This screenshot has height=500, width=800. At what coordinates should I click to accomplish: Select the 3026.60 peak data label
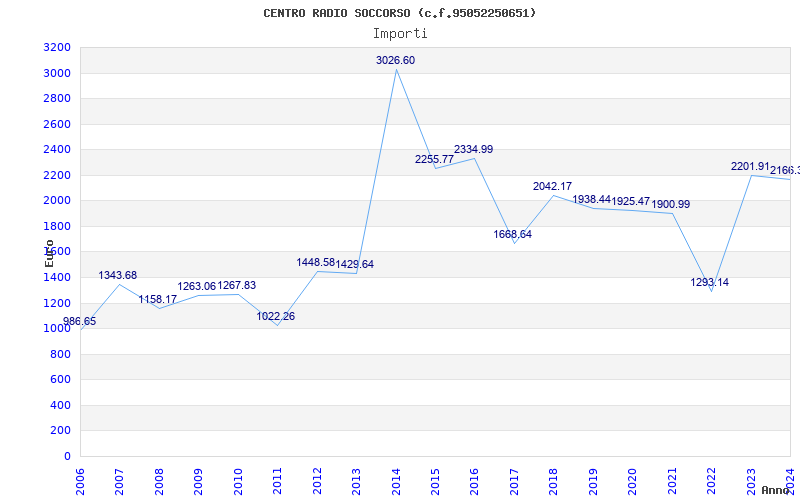click(x=395, y=60)
